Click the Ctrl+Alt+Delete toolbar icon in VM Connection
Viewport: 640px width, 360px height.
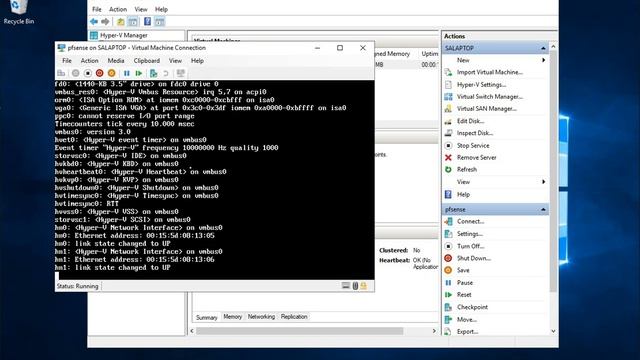[x=61, y=73]
